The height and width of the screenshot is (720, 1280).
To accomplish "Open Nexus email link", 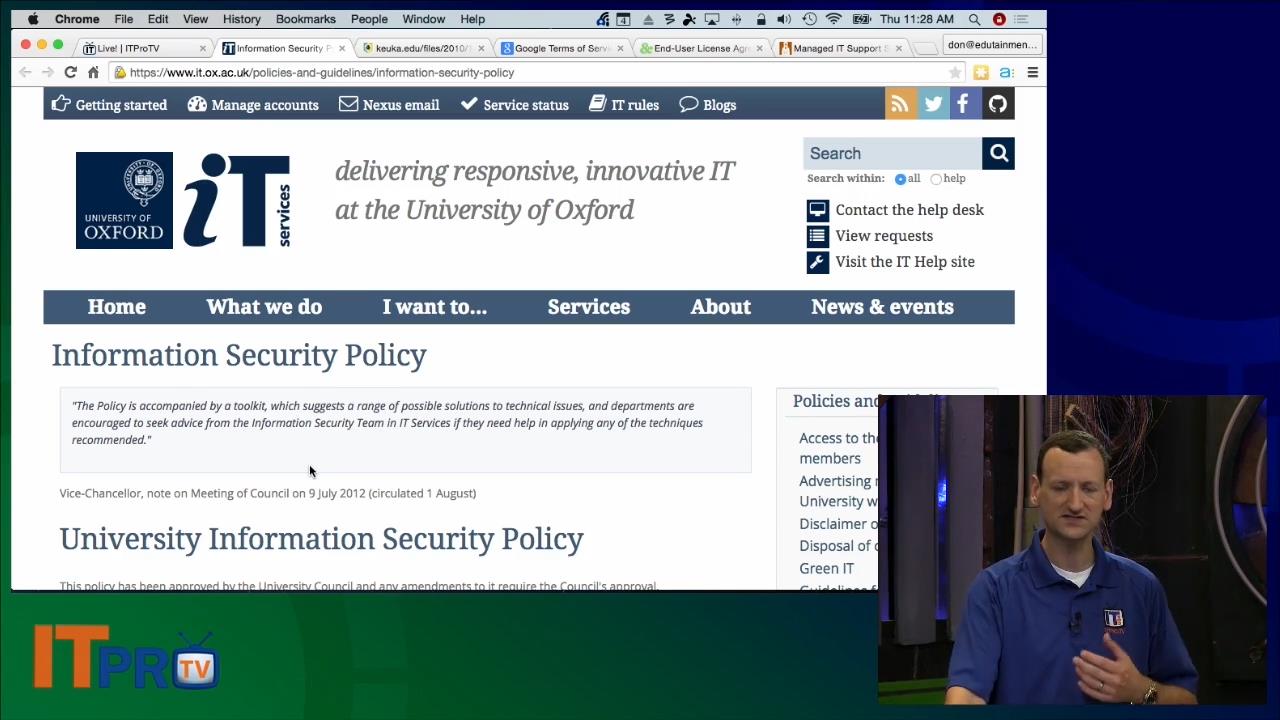I will click(389, 104).
